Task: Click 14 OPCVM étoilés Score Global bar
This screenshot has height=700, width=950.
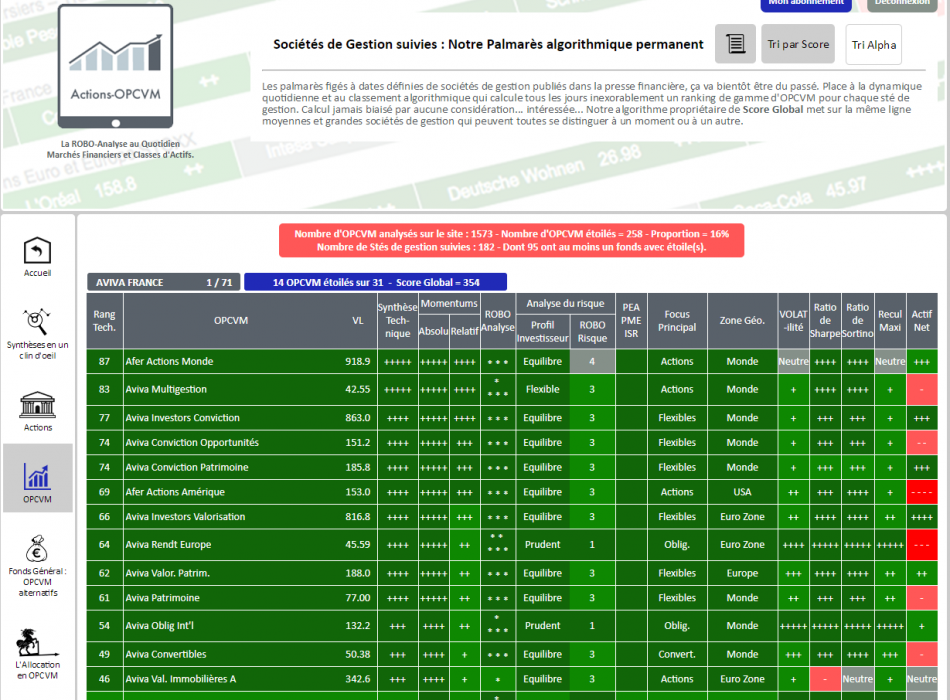Action: pyautogui.click(x=376, y=282)
